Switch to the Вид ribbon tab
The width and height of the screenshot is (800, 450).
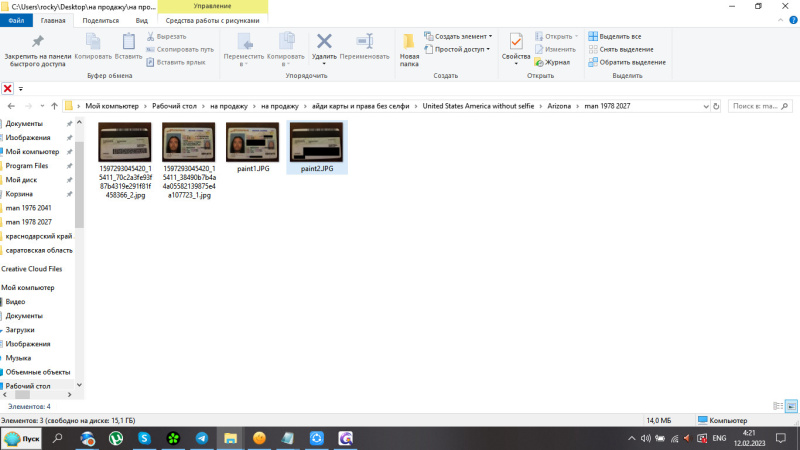142,20
